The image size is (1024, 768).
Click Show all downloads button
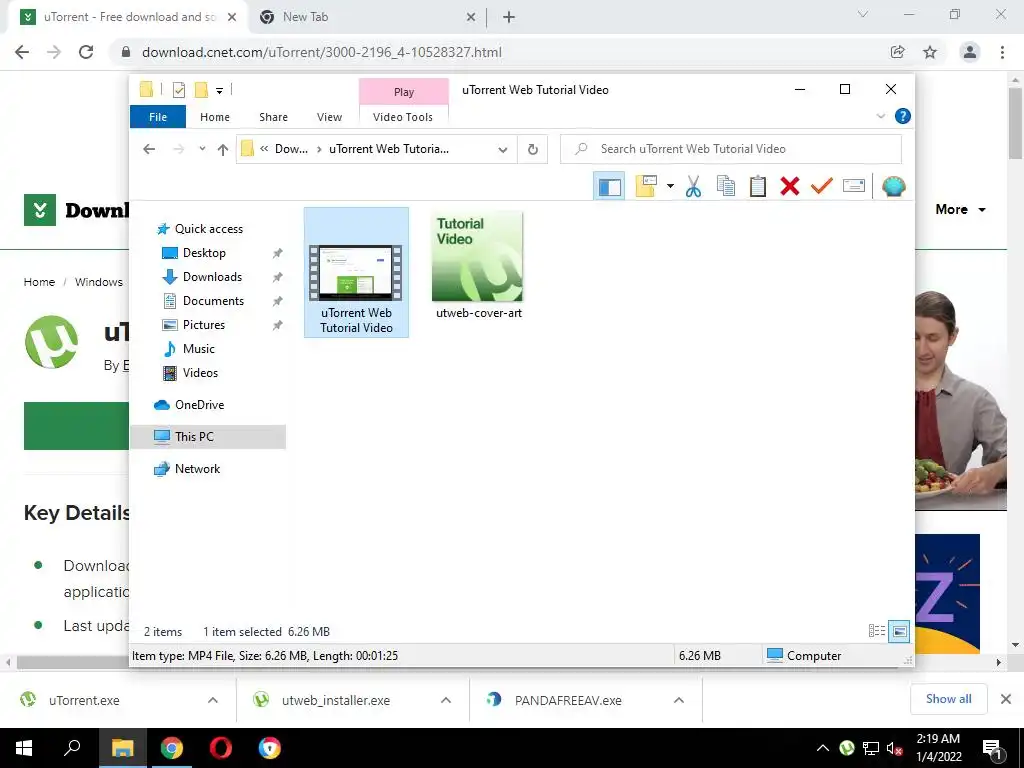click(948, 699)
